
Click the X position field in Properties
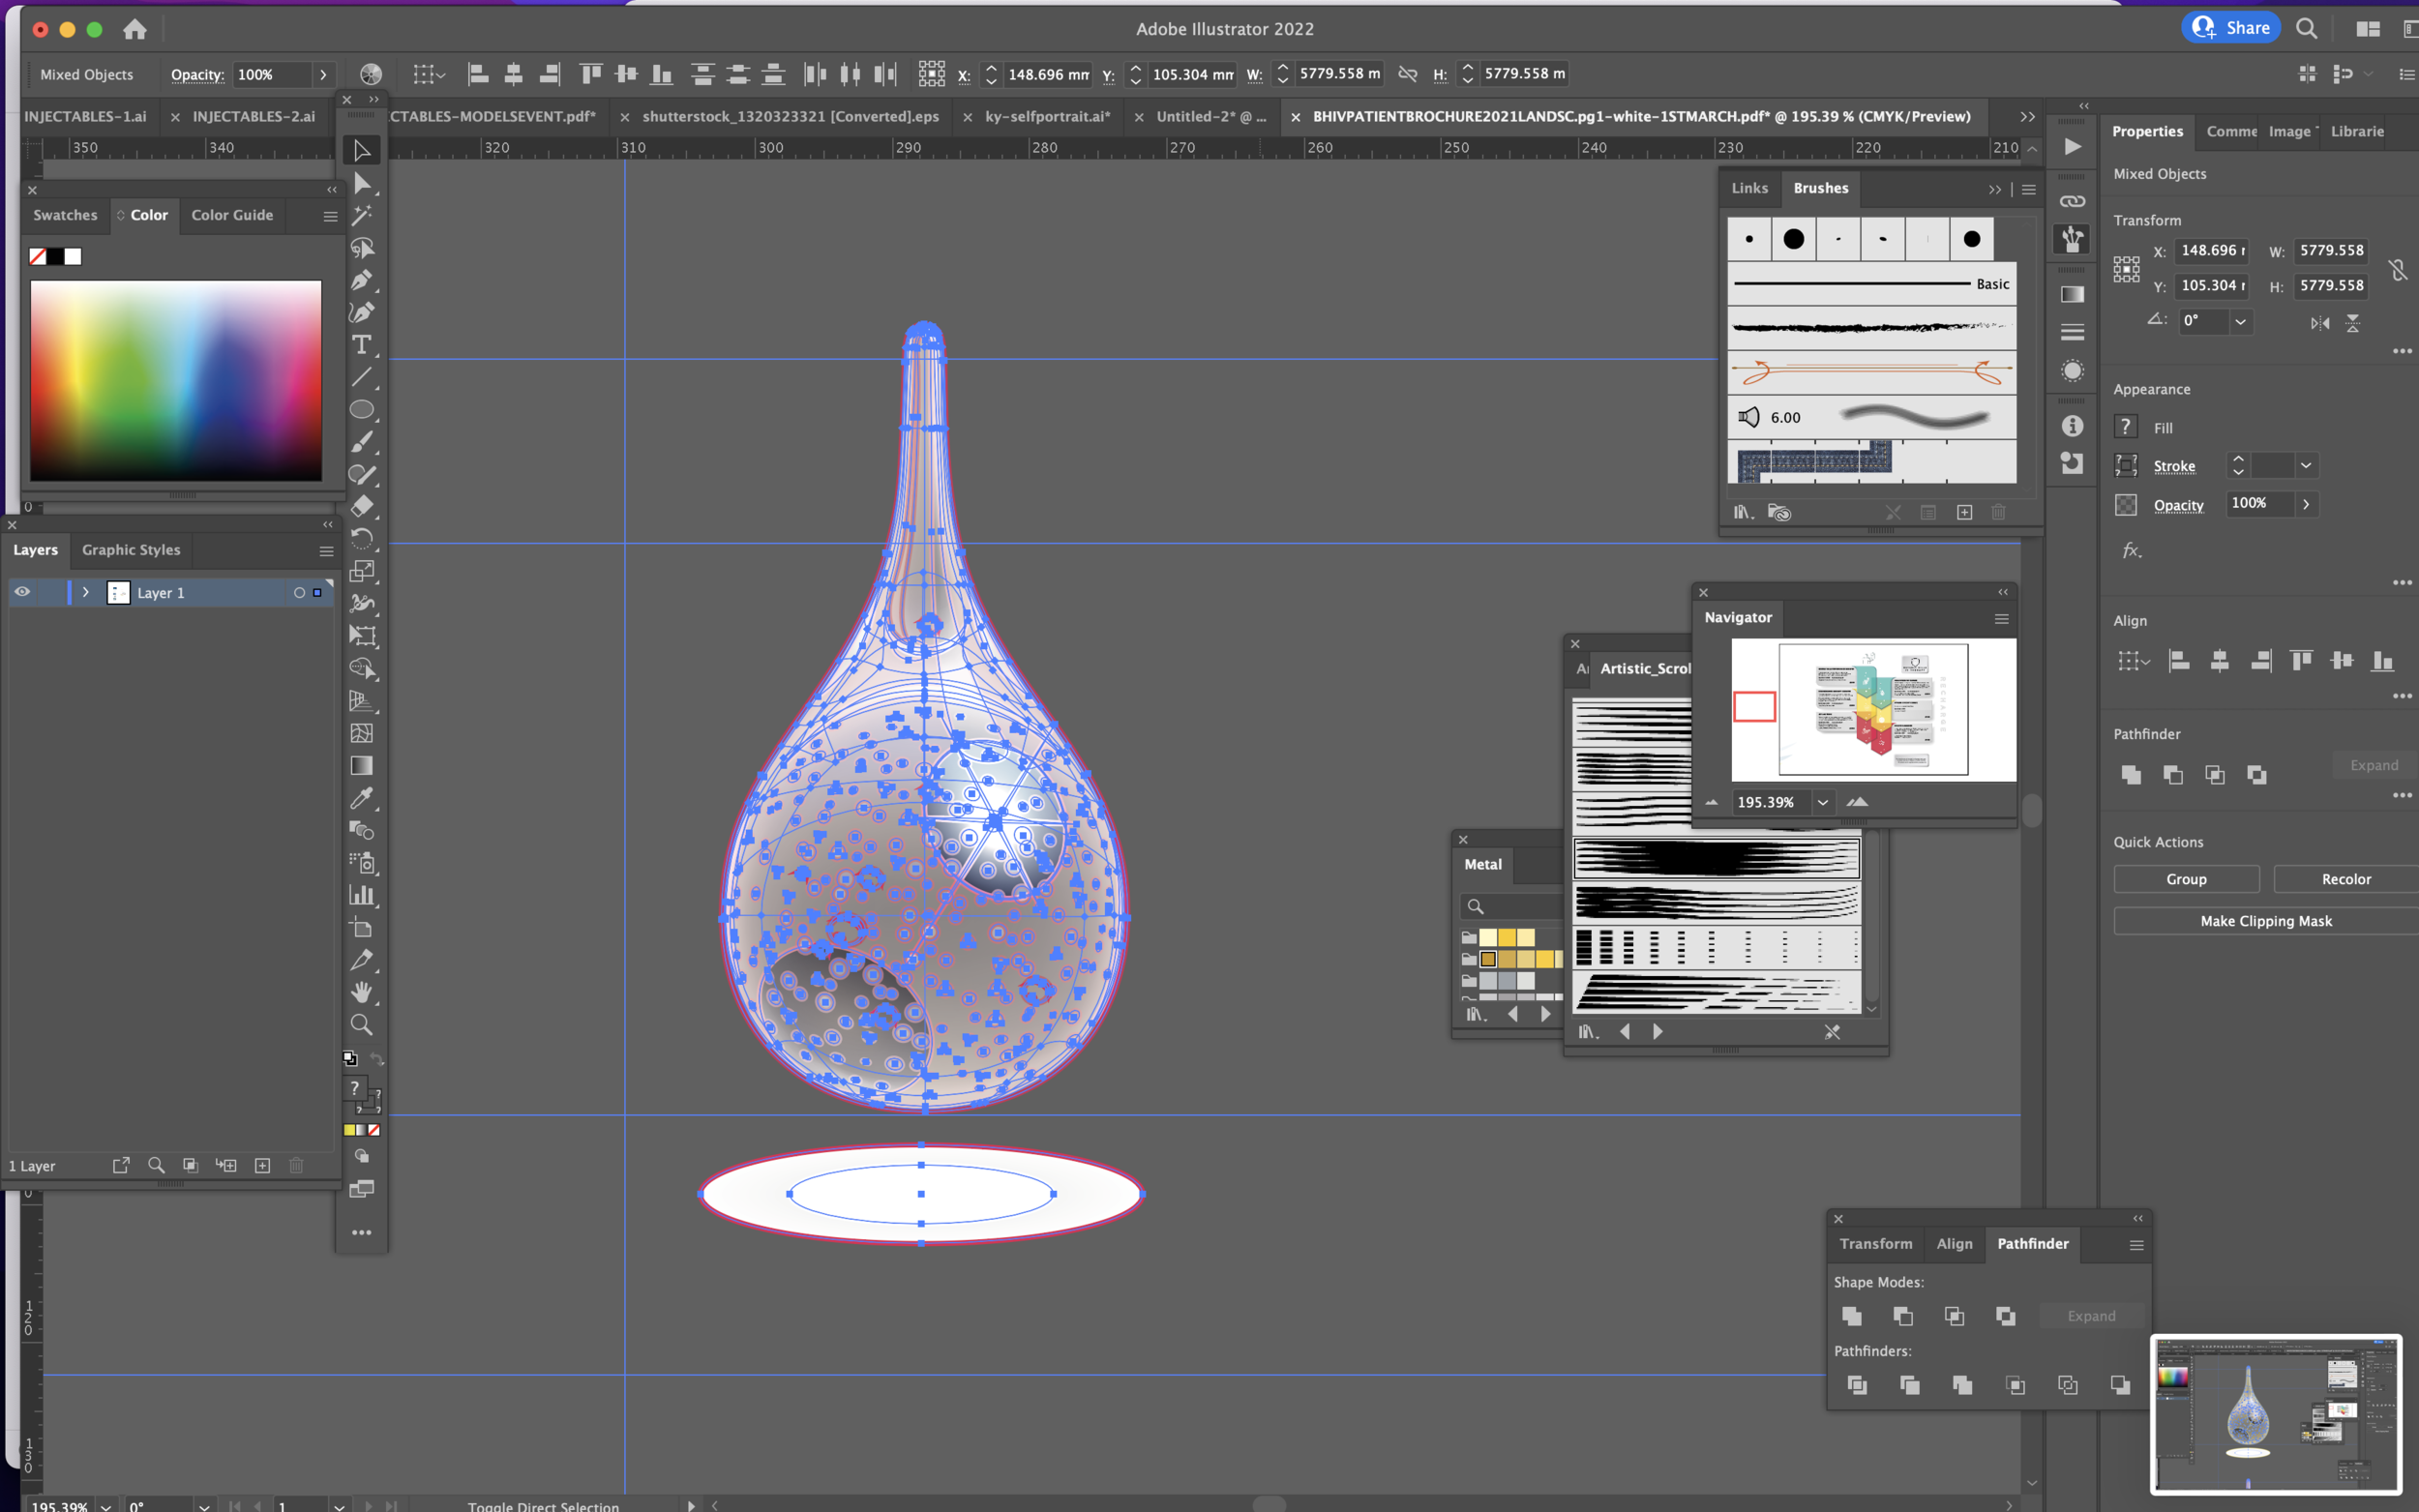[x=2211, y=251]
